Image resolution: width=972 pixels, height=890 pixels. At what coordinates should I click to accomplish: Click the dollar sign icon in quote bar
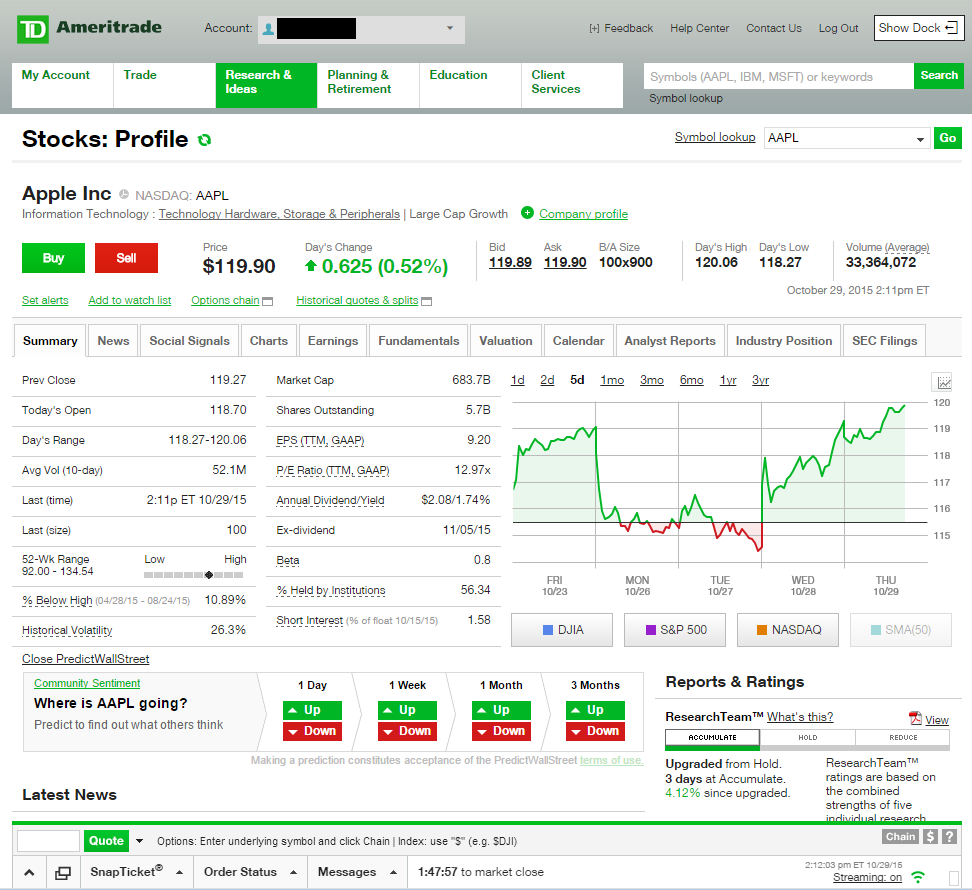tap(930, 837)
